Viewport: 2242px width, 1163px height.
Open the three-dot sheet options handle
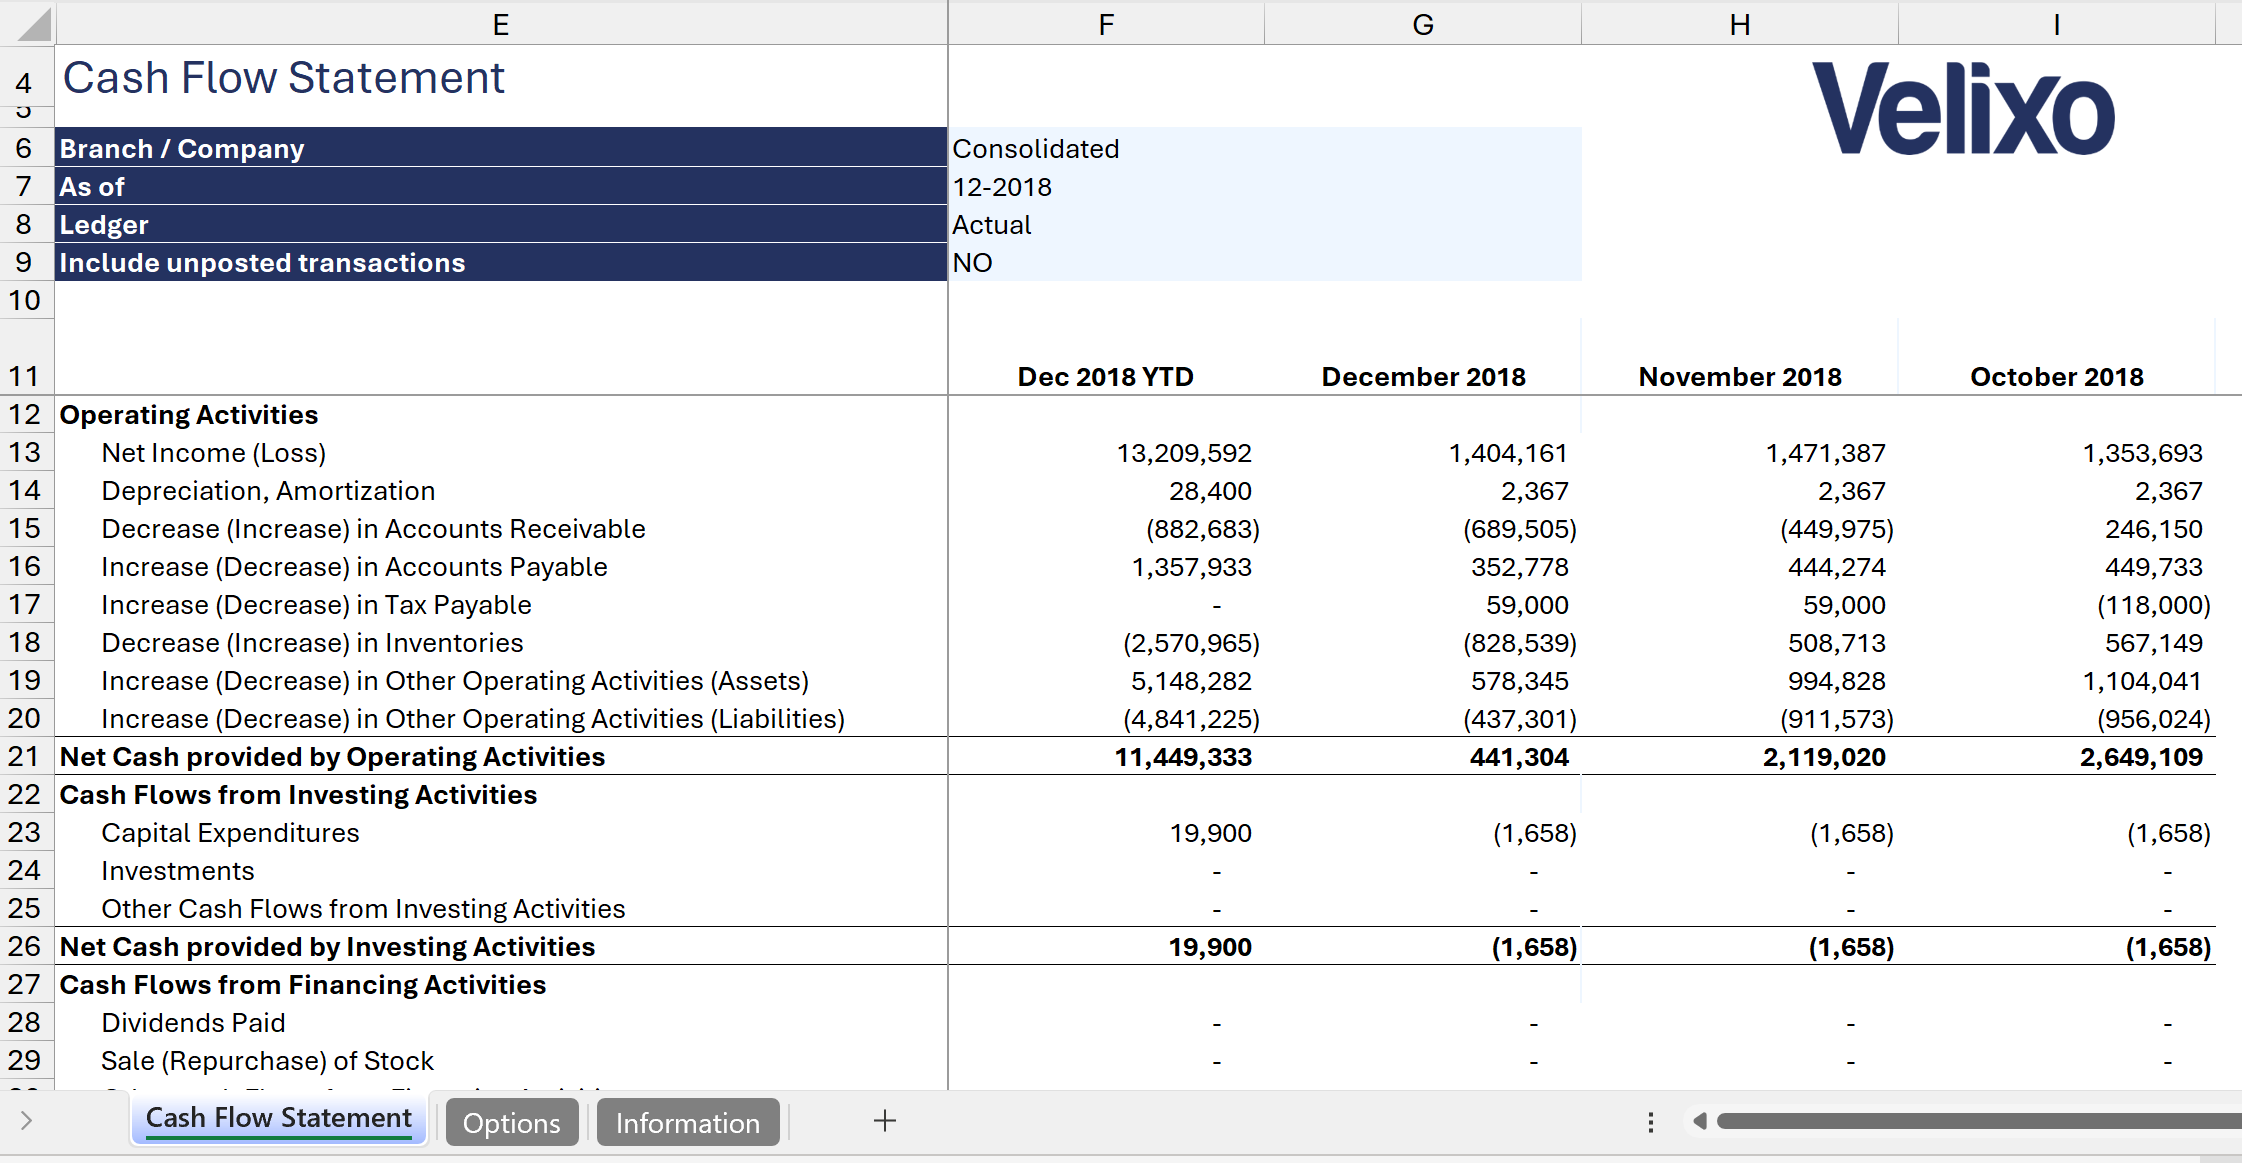click(x=1651, y=1122)
